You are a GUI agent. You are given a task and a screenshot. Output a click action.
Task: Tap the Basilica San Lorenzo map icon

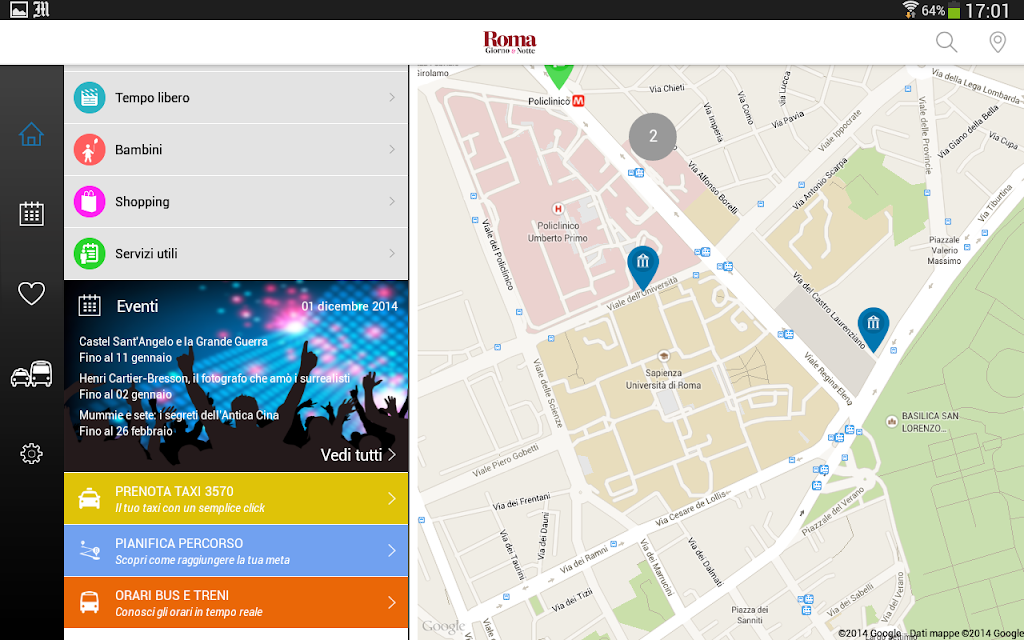click(891, 422)
